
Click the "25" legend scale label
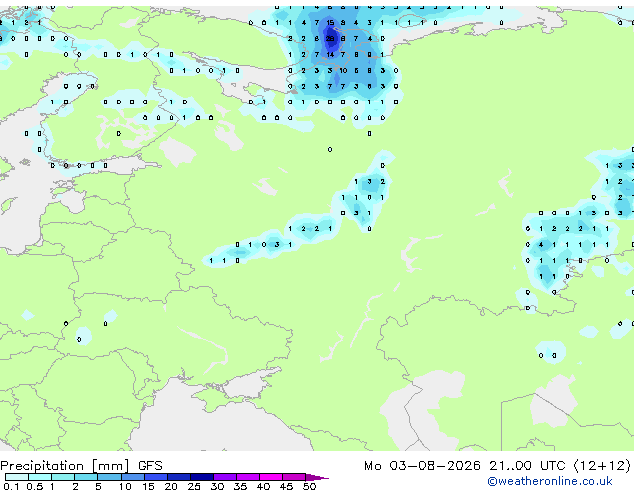(x=194, y=486)
